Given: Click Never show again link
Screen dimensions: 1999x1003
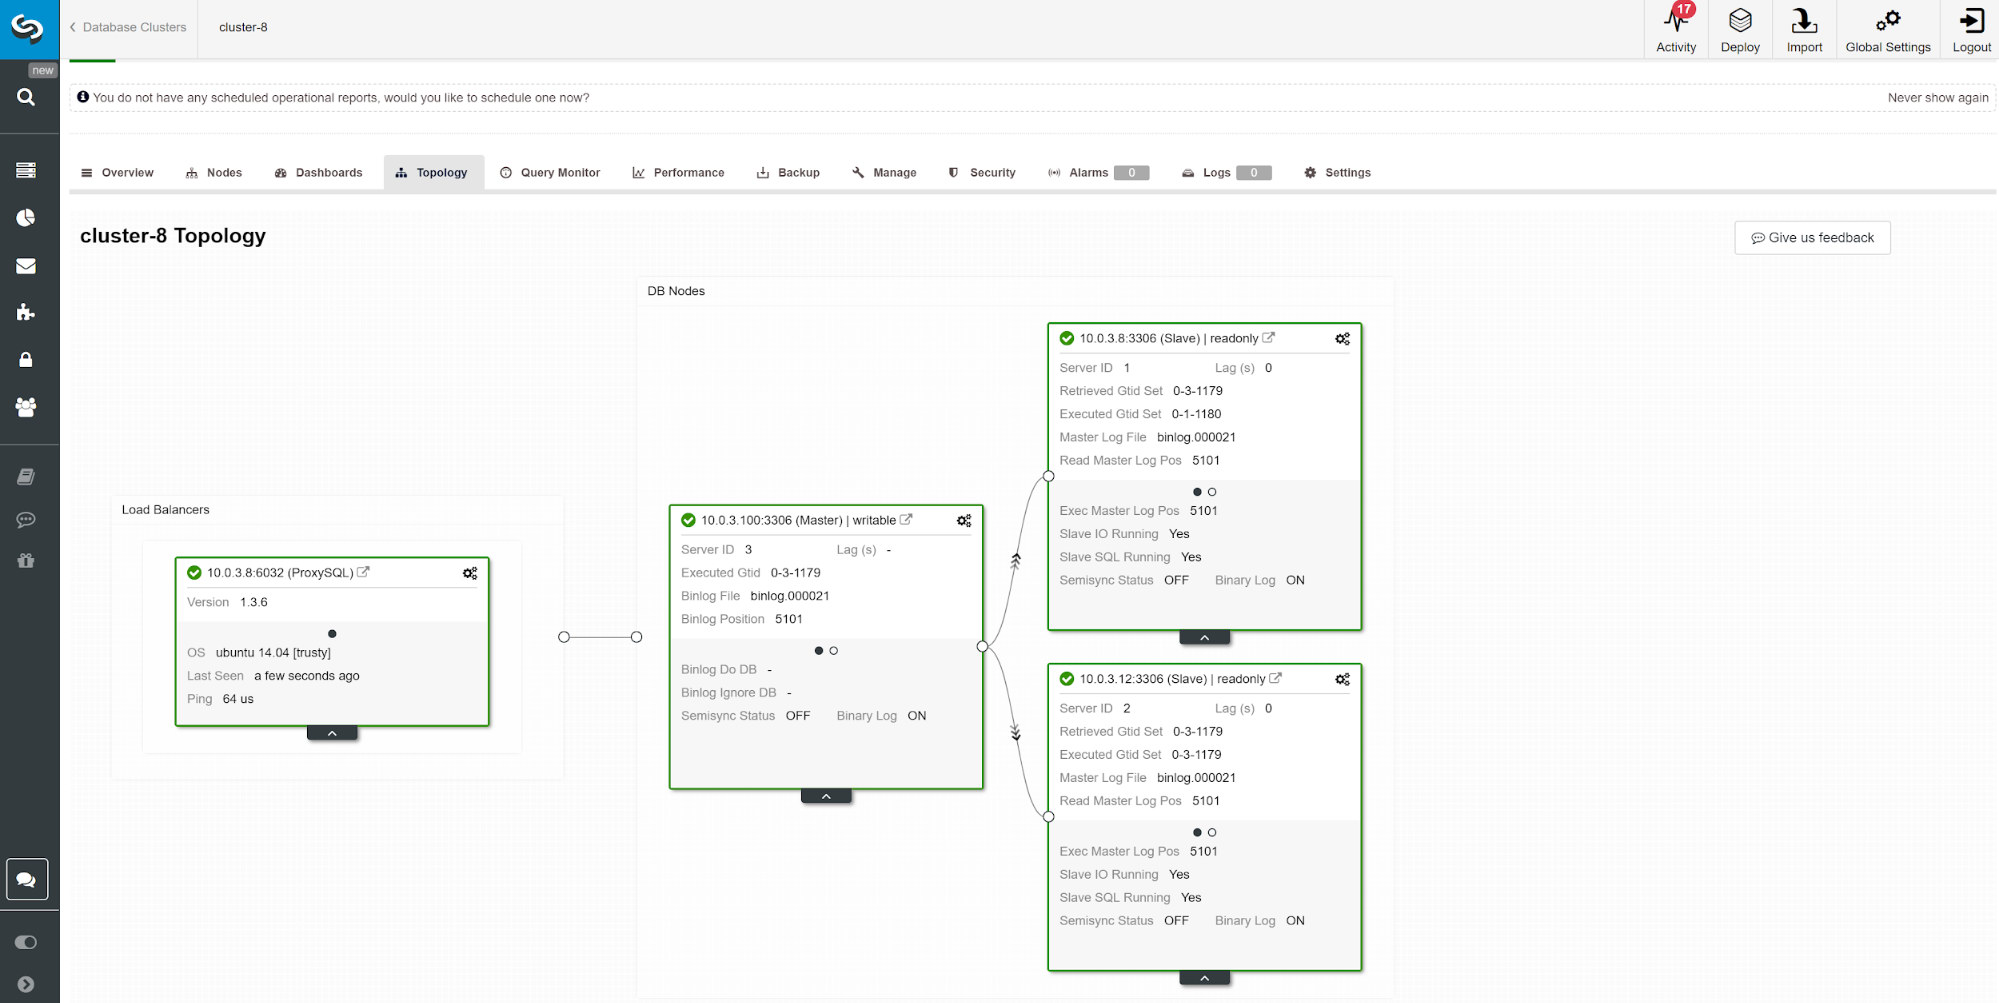Looking at the screenshot, I should point(1938,97).
